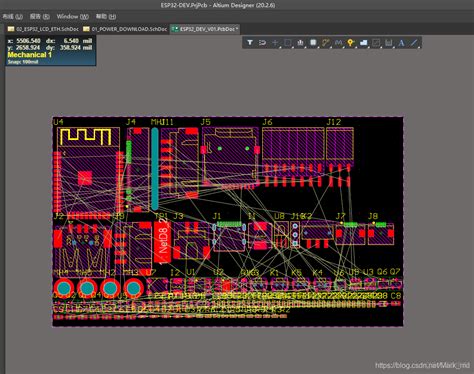Choose the polygon pour toolbar icon
This screenshot has height=374, width=474.
(x=363, y=43)
